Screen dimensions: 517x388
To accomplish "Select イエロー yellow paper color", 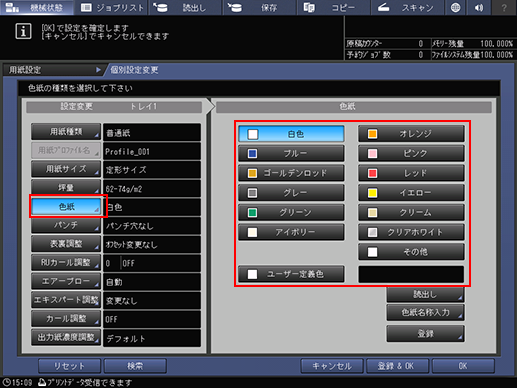I will coord(411,193).
